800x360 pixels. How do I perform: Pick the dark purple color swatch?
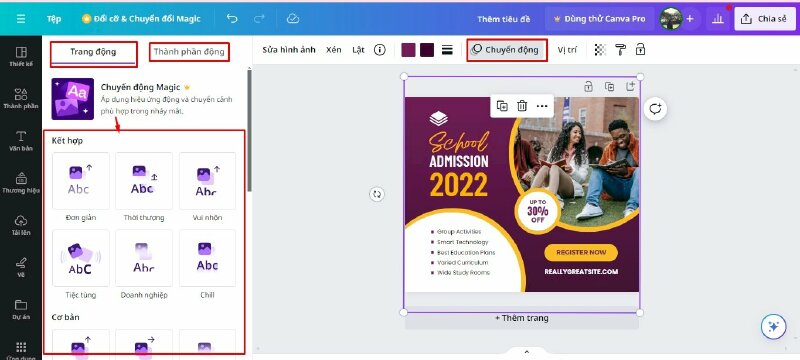(x=427, y=50)
